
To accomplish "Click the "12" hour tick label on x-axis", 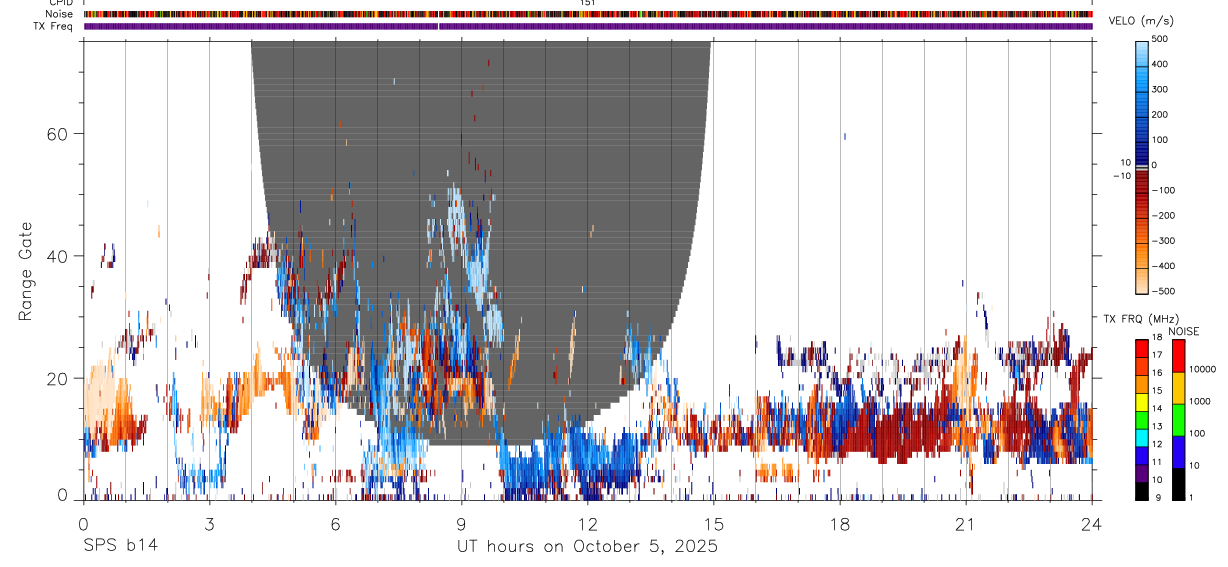I will [x=587, y=523].
